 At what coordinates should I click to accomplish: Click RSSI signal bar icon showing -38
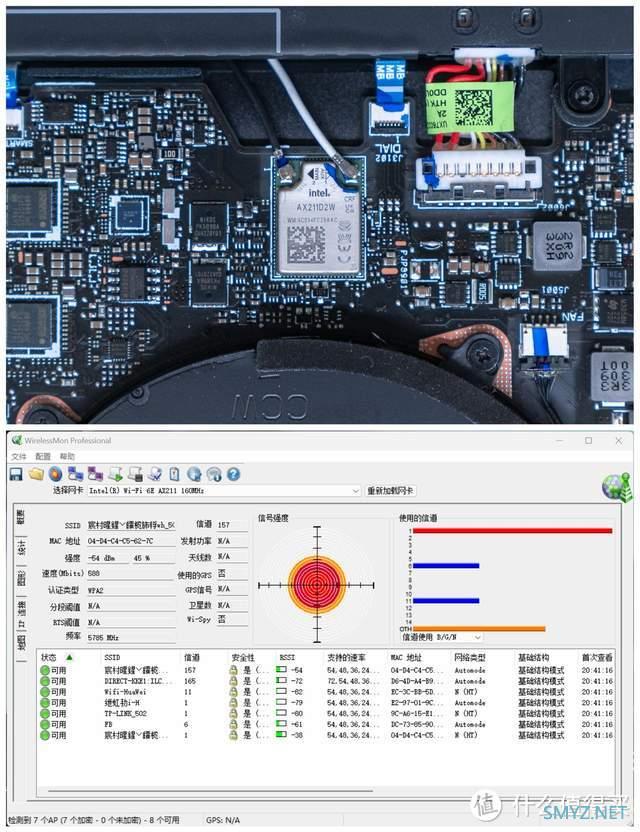281,734
